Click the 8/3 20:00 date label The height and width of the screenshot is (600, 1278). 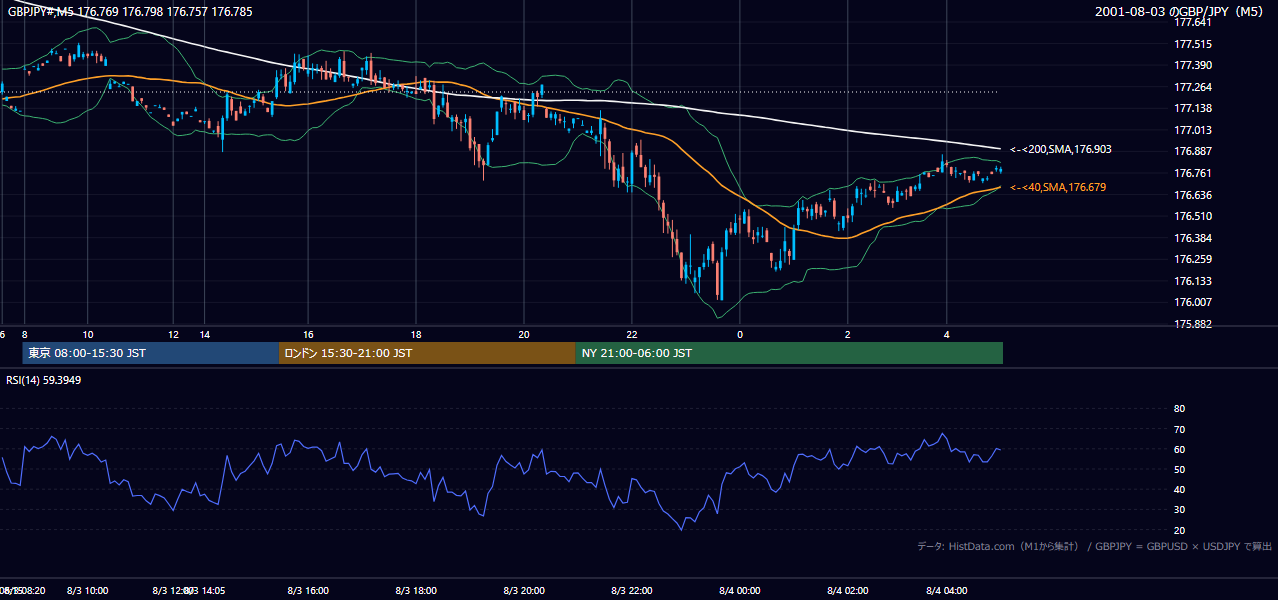[x=524, y=591]
